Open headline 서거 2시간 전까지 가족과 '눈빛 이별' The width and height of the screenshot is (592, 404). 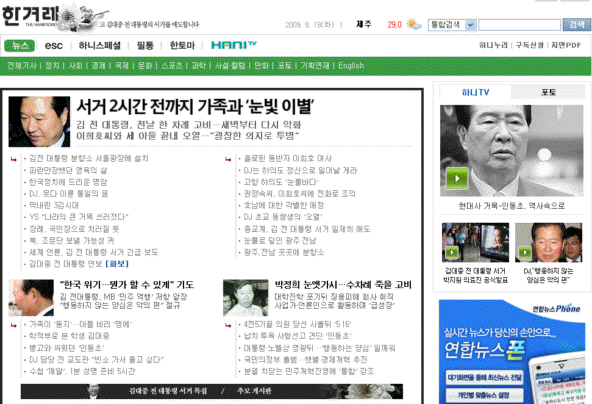click(196, 106)
